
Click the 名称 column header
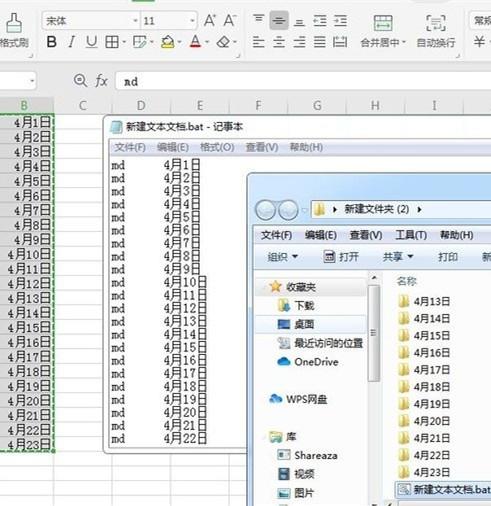click(x=407, y=281)
